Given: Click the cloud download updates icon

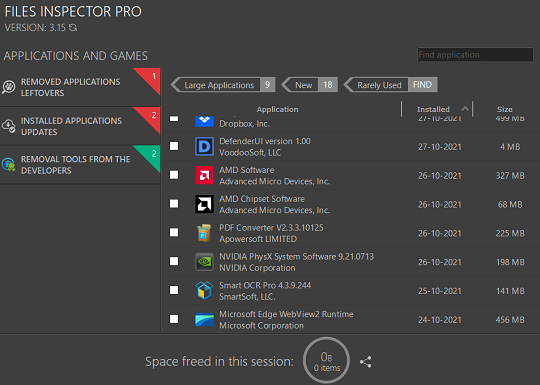Looking at the screenshot, I should tap(9, 126).
